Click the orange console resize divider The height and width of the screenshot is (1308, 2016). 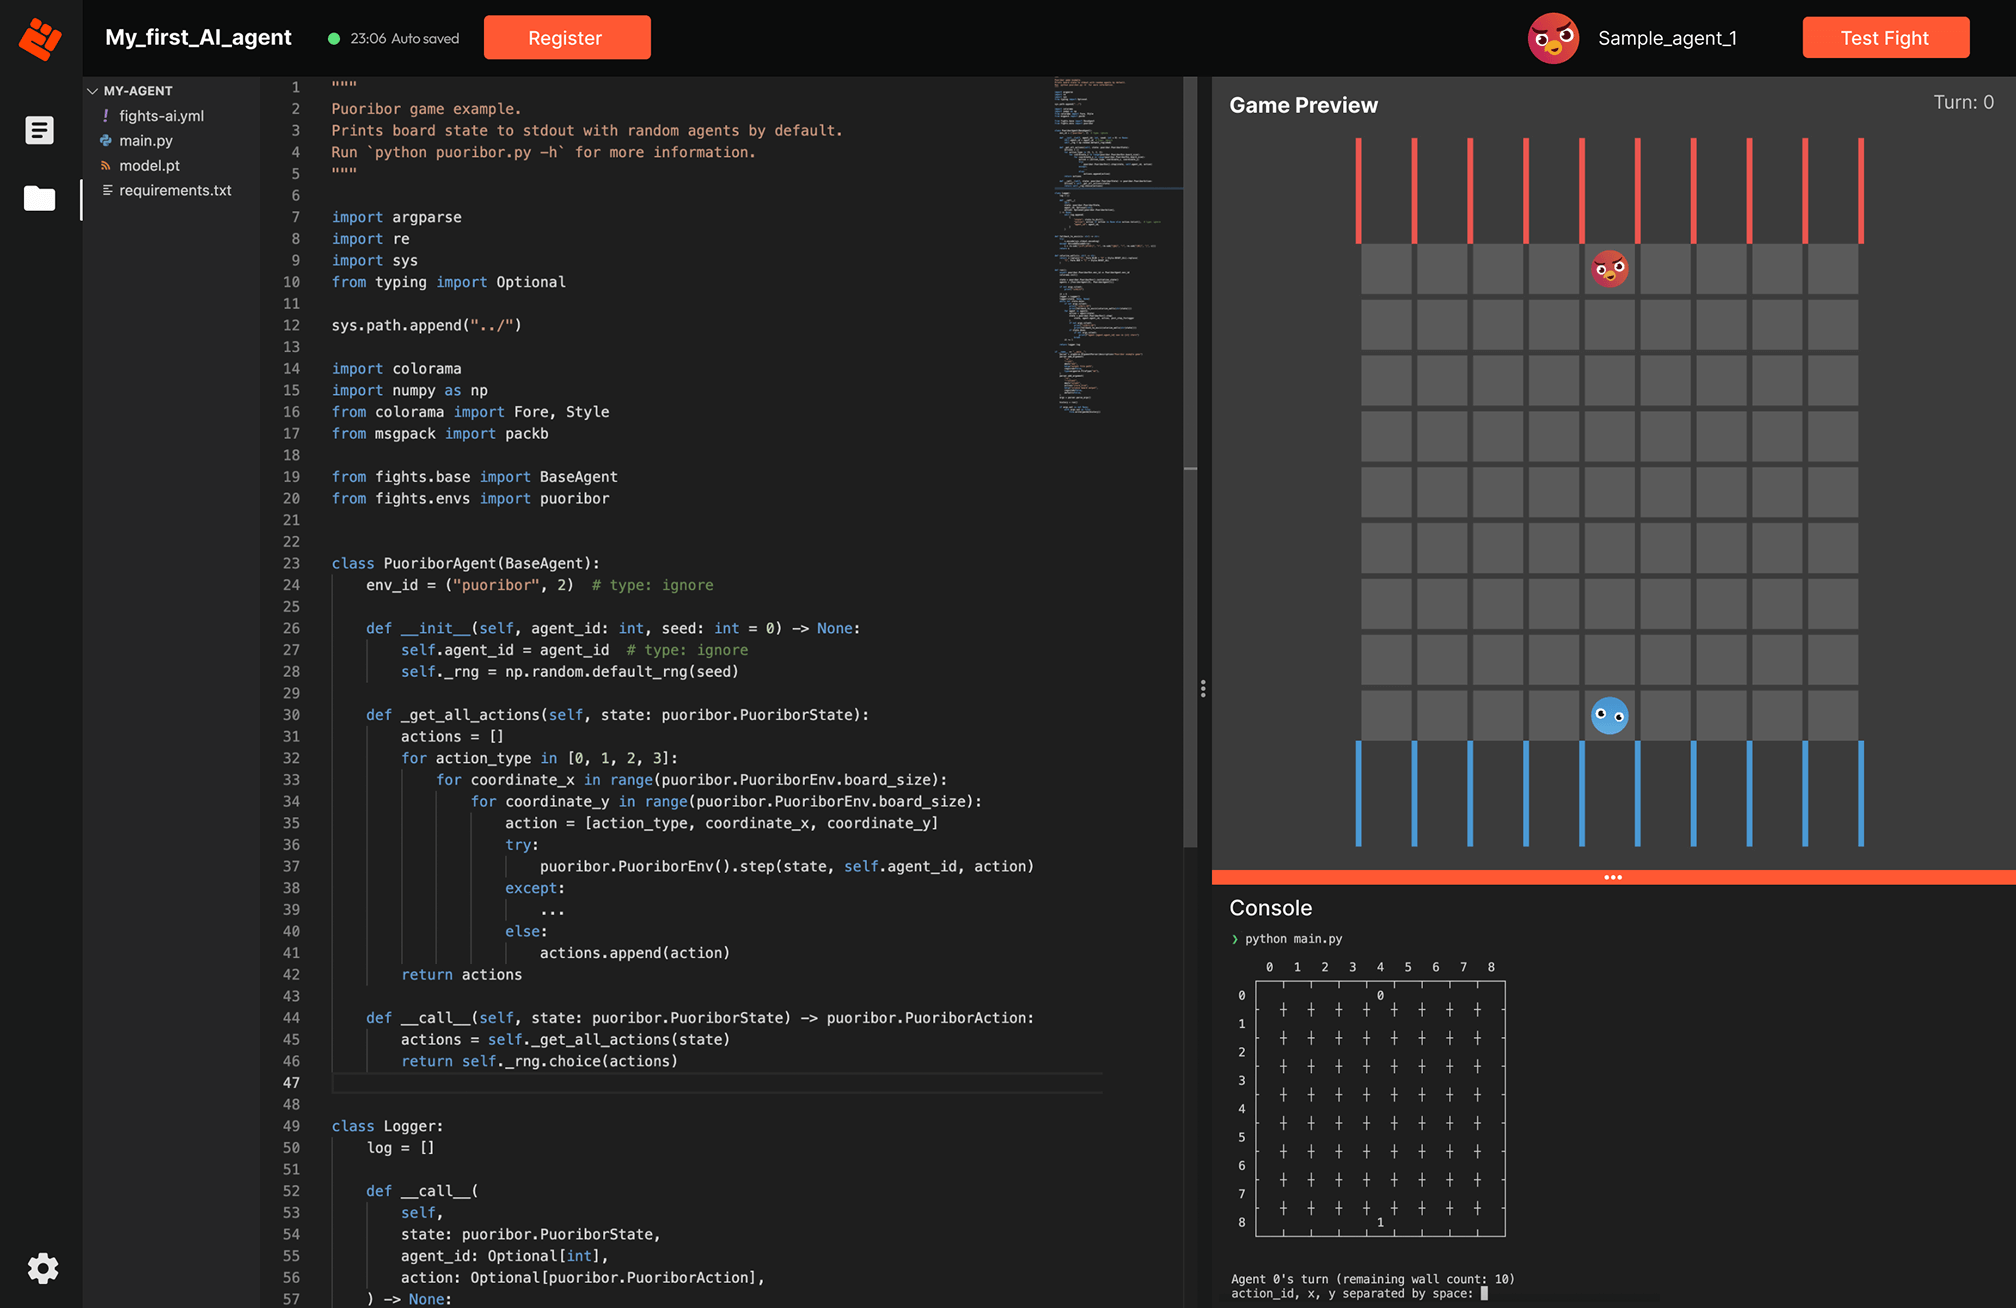click(1612, 877)
